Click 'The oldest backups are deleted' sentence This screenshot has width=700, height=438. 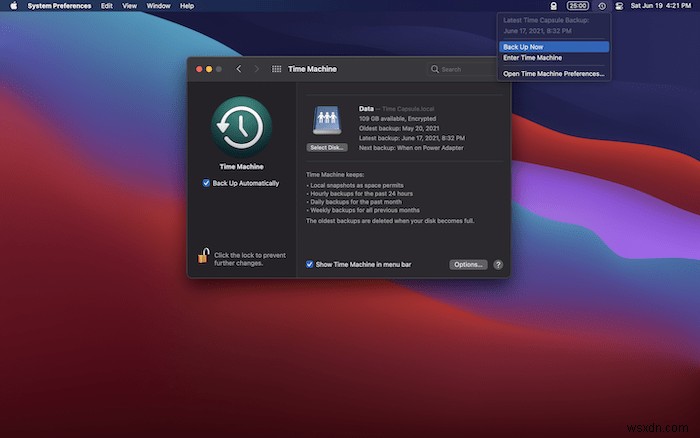390,221
